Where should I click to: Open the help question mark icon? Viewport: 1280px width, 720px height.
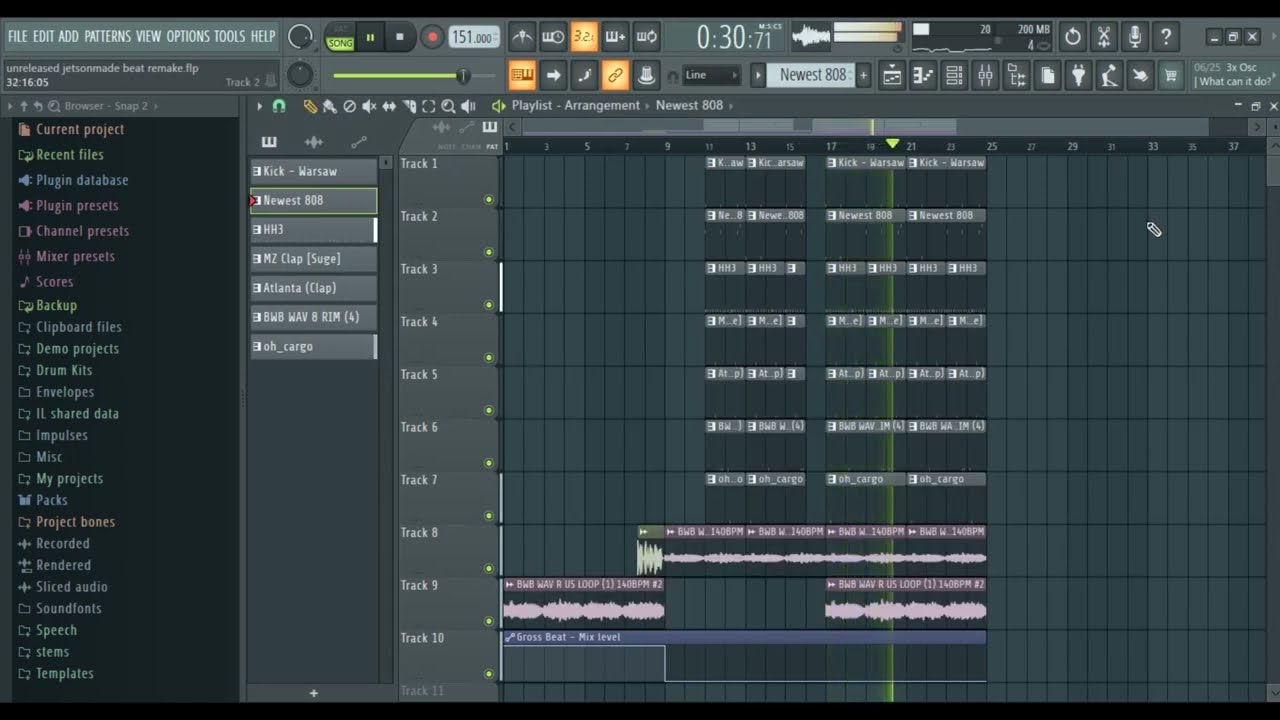[x=1166, y=38]
